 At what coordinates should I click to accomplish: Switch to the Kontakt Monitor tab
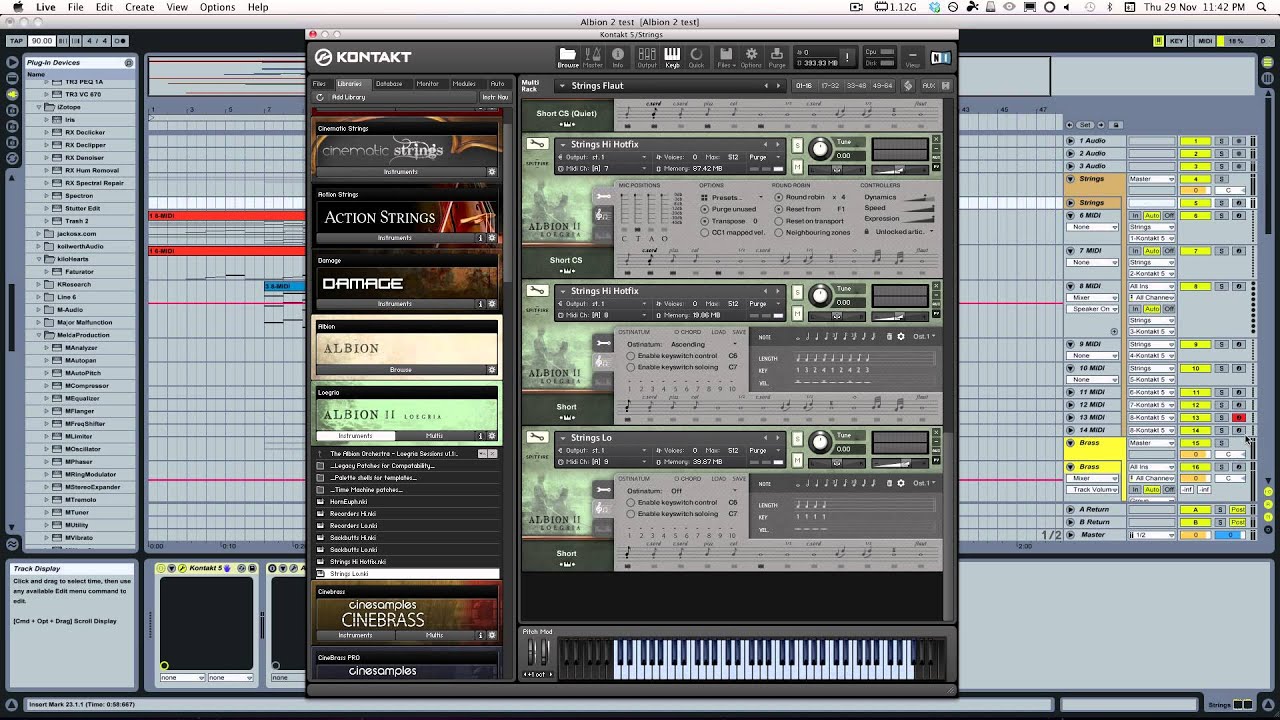(x=427, y=84)
